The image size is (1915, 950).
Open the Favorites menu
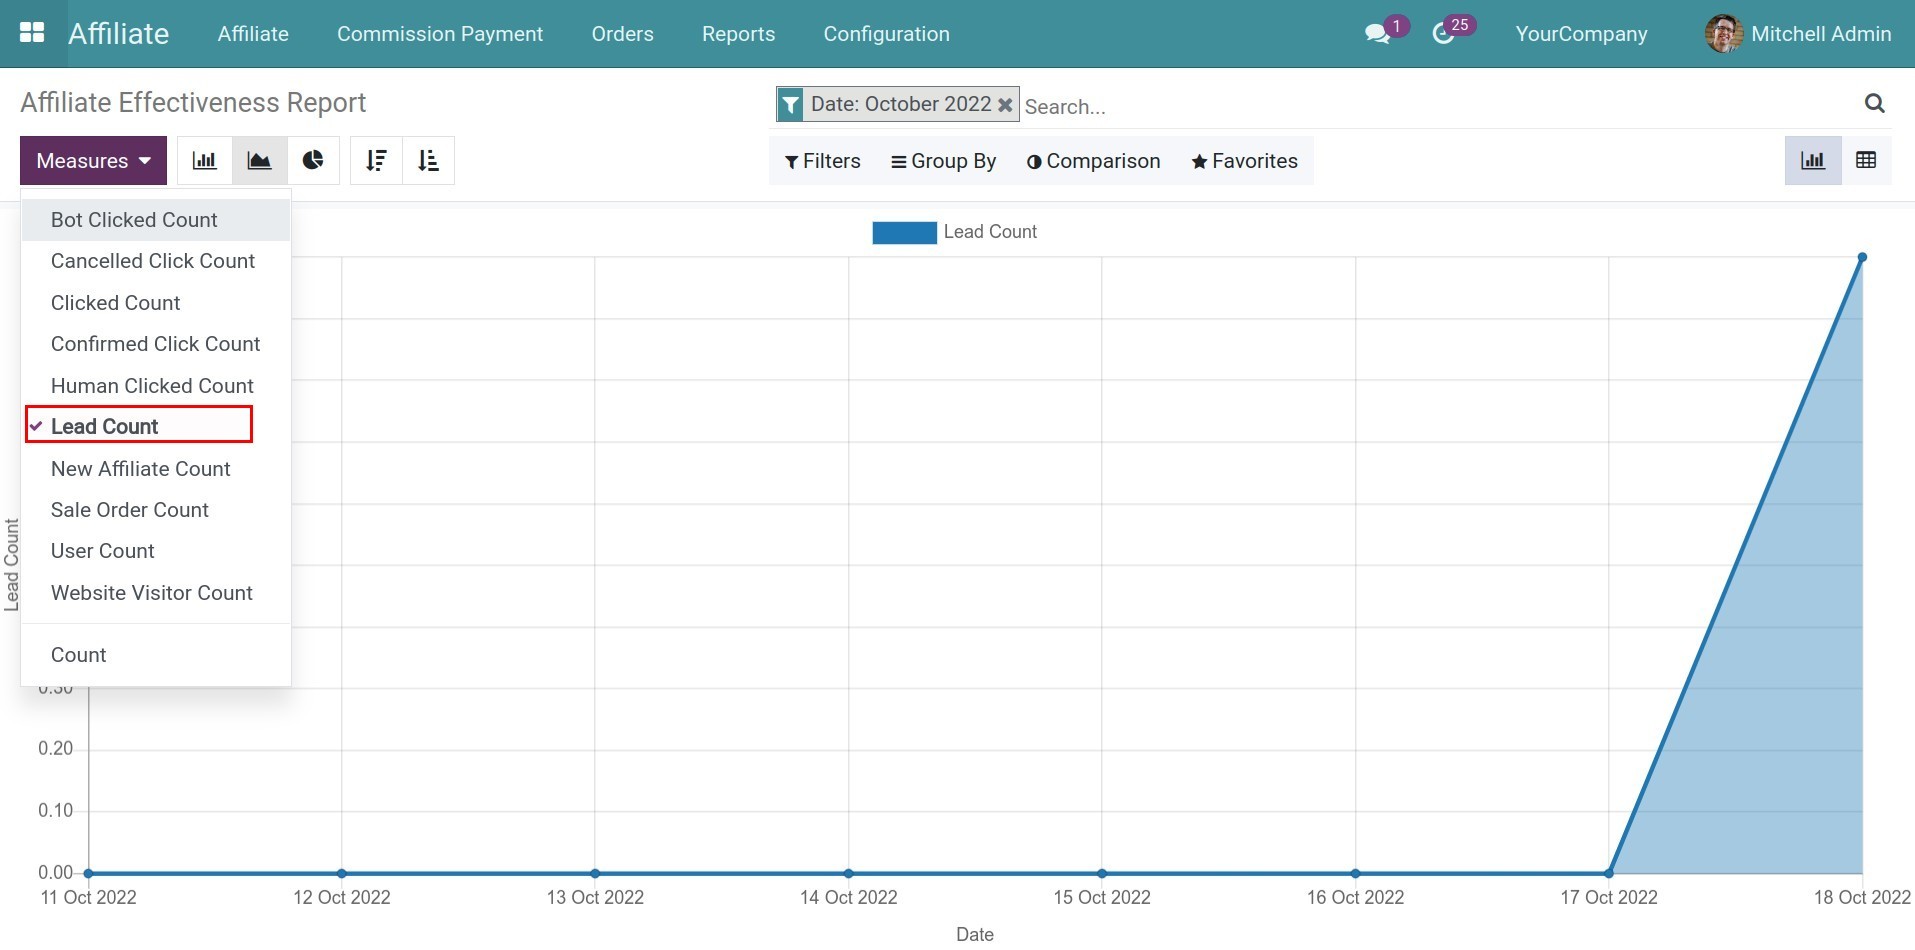click(1243, 160)
